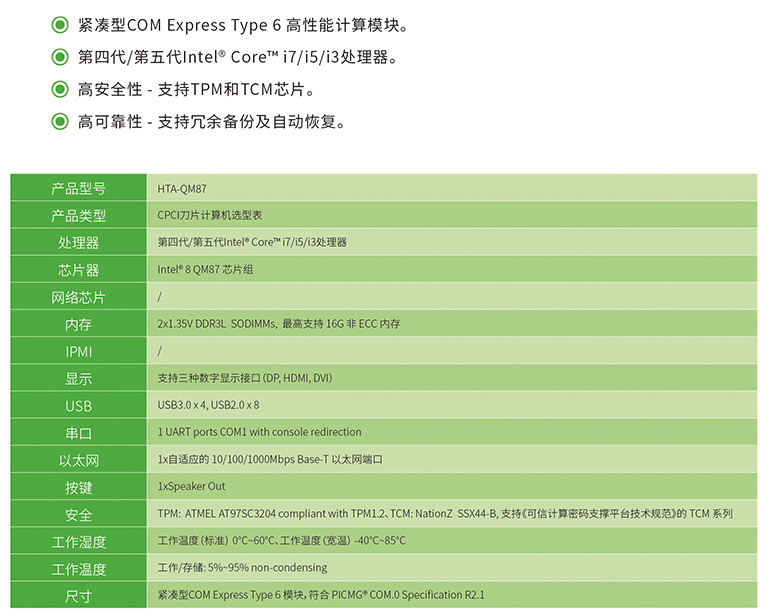Click the table cell with i7/i5/i3处理器

coord(452,242)
